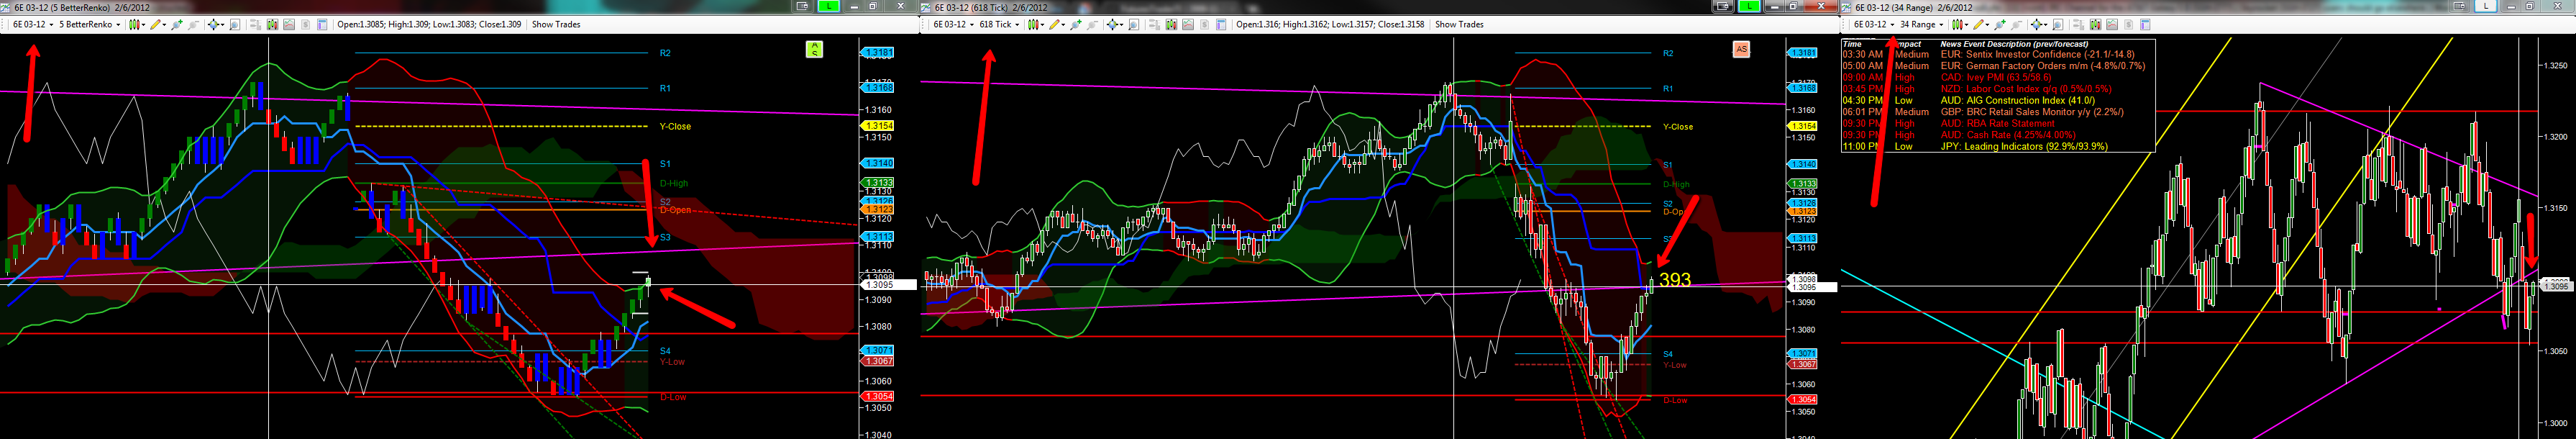Open crosshair cursor options in BetterRenko chart
The image size is (2576, 439).
pos(217,24)
